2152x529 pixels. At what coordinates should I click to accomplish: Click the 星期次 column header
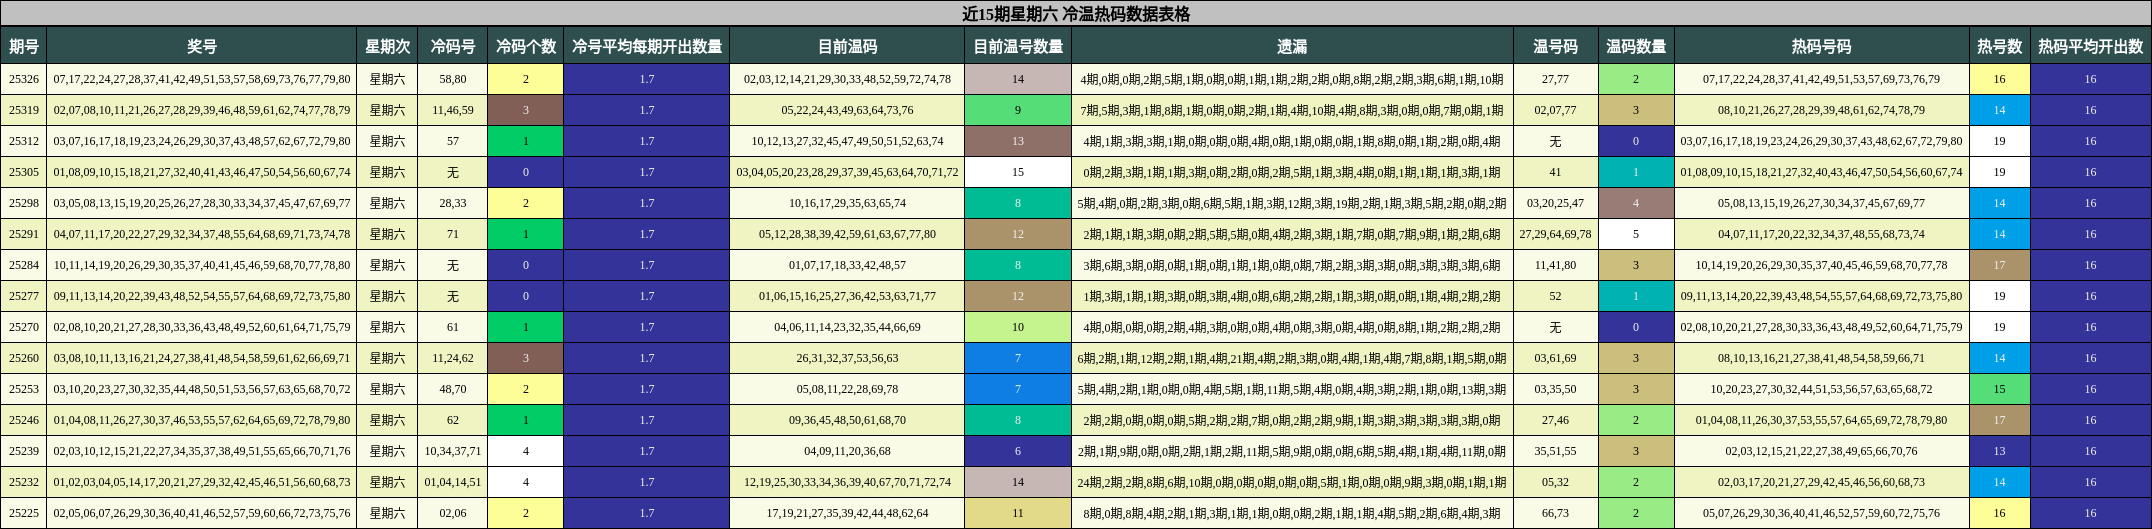point(387,46)
